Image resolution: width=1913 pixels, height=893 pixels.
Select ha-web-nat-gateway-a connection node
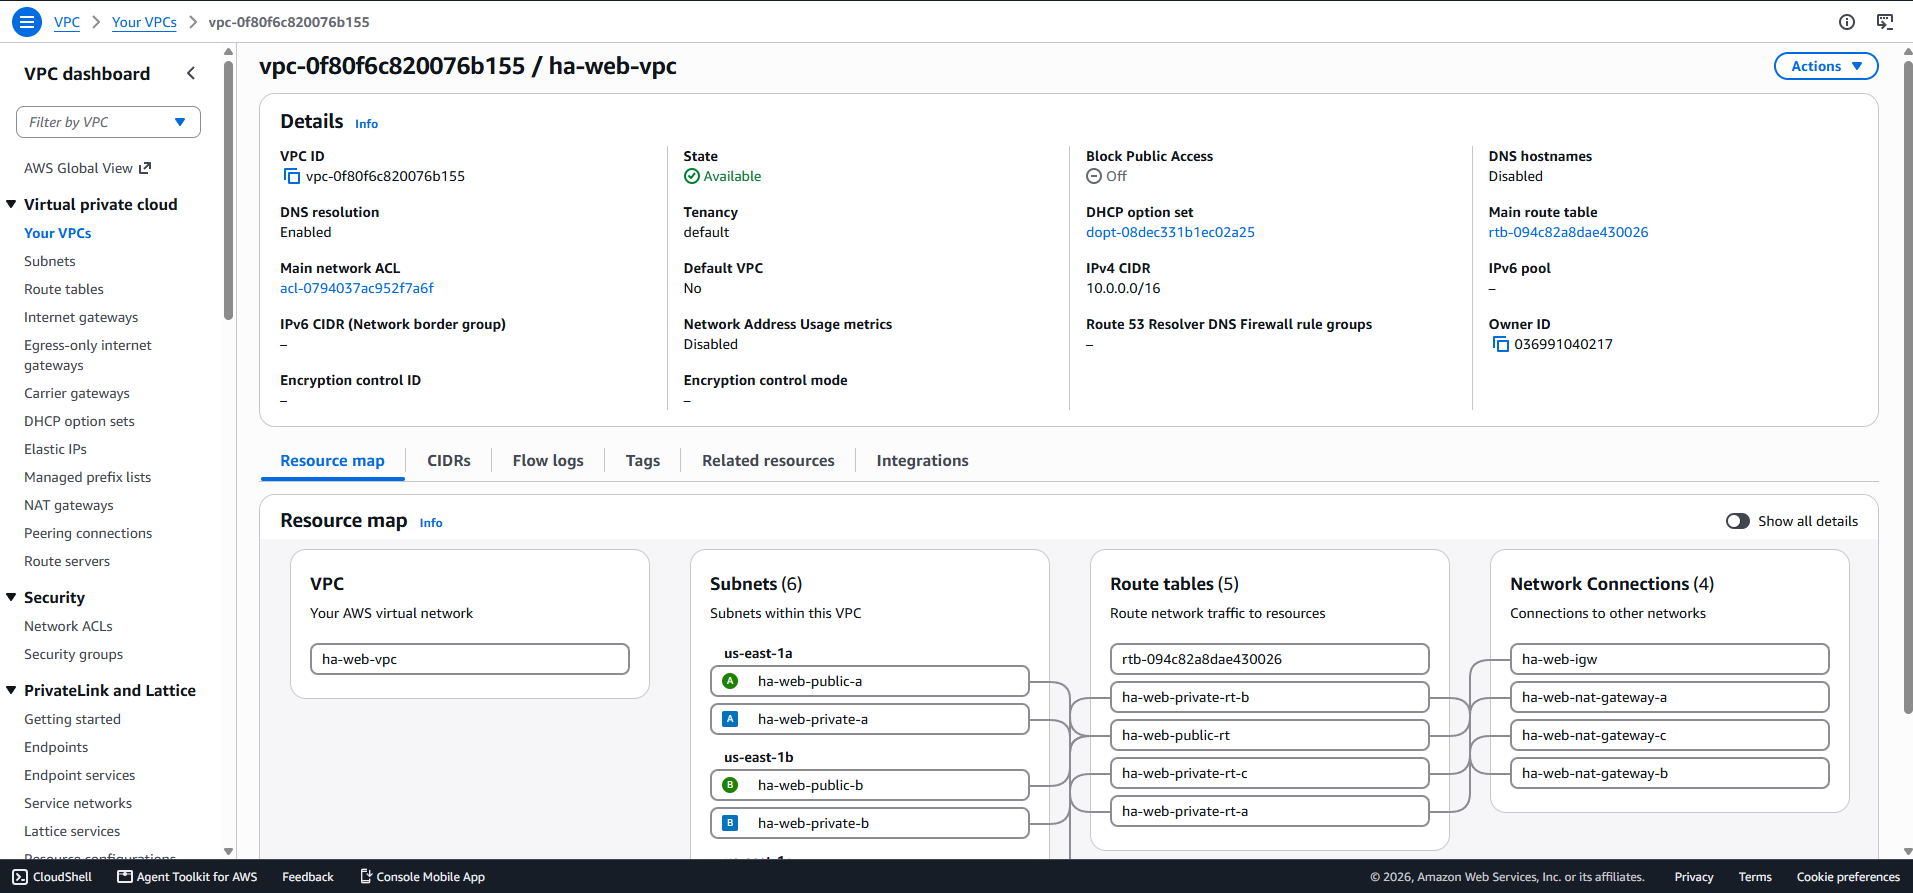click(x=1670, y=697)
